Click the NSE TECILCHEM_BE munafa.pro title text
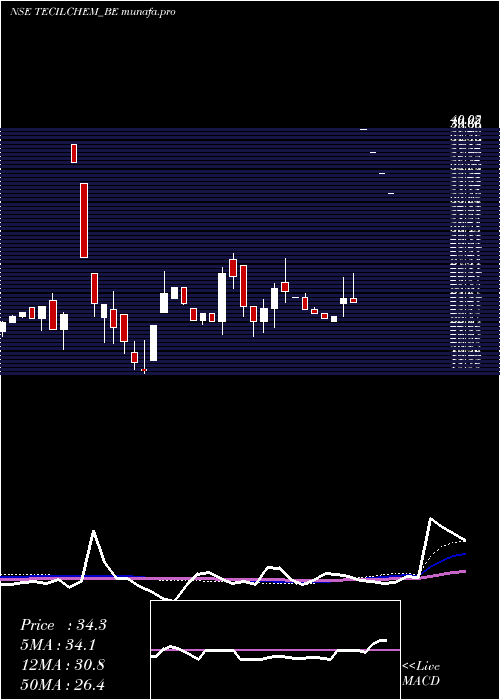The width and height of the screenshot is (500, 700). point(92,12)
